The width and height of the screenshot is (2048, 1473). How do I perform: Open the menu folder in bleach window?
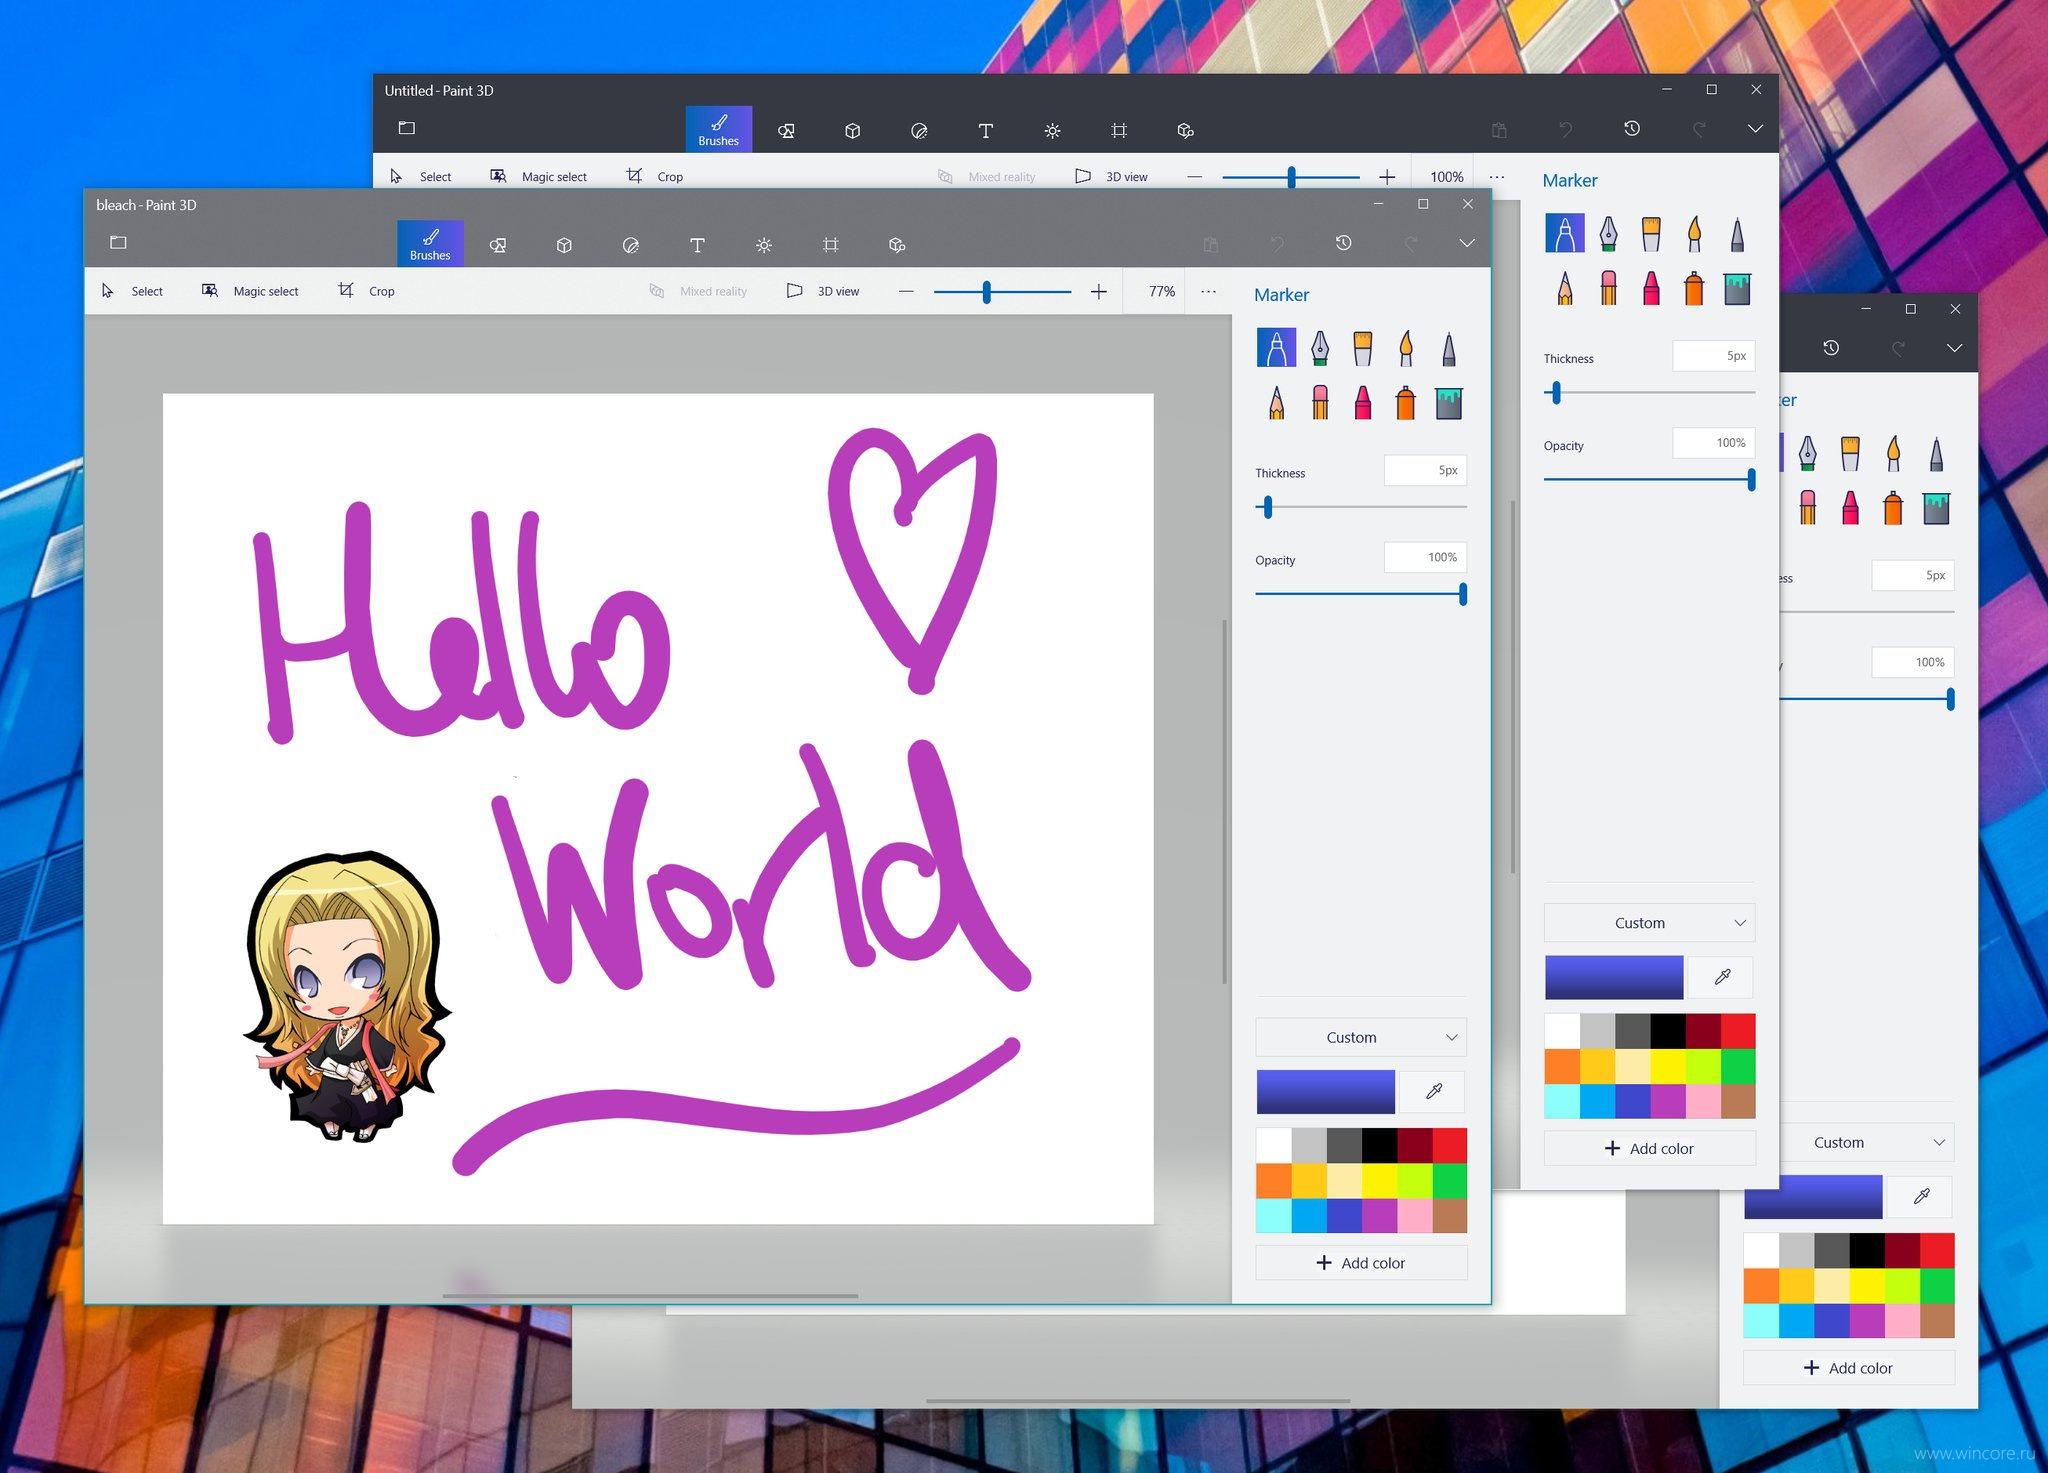tap(118, 242)
